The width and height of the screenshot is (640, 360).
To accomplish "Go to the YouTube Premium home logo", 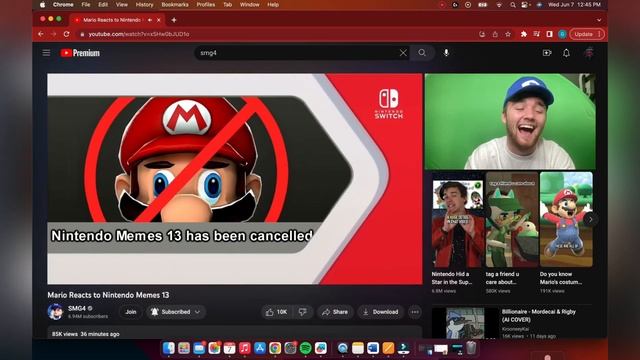I will [80, 53].
